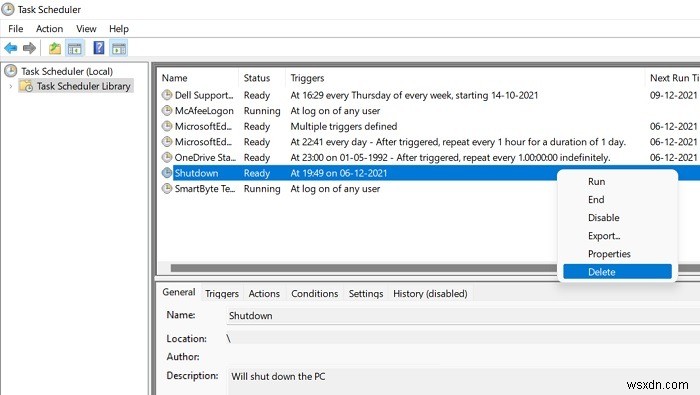700x395 pixels.
Task: Click trigger 'At 19:49 on 06-12-2021'
Action: click(339, 173)
